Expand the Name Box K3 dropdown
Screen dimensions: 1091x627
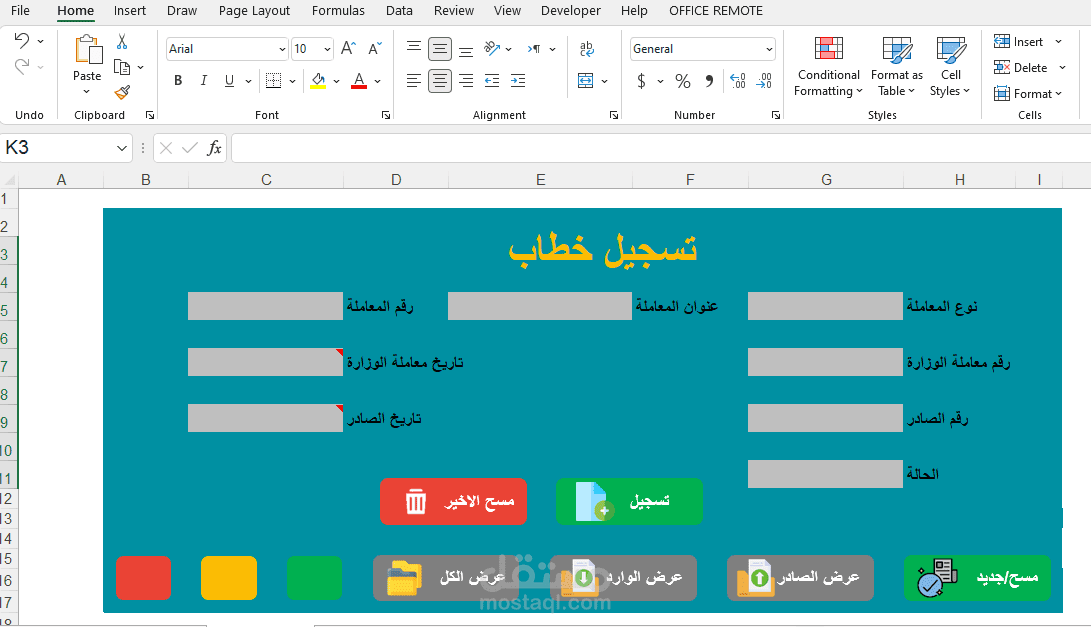(122, 148)
